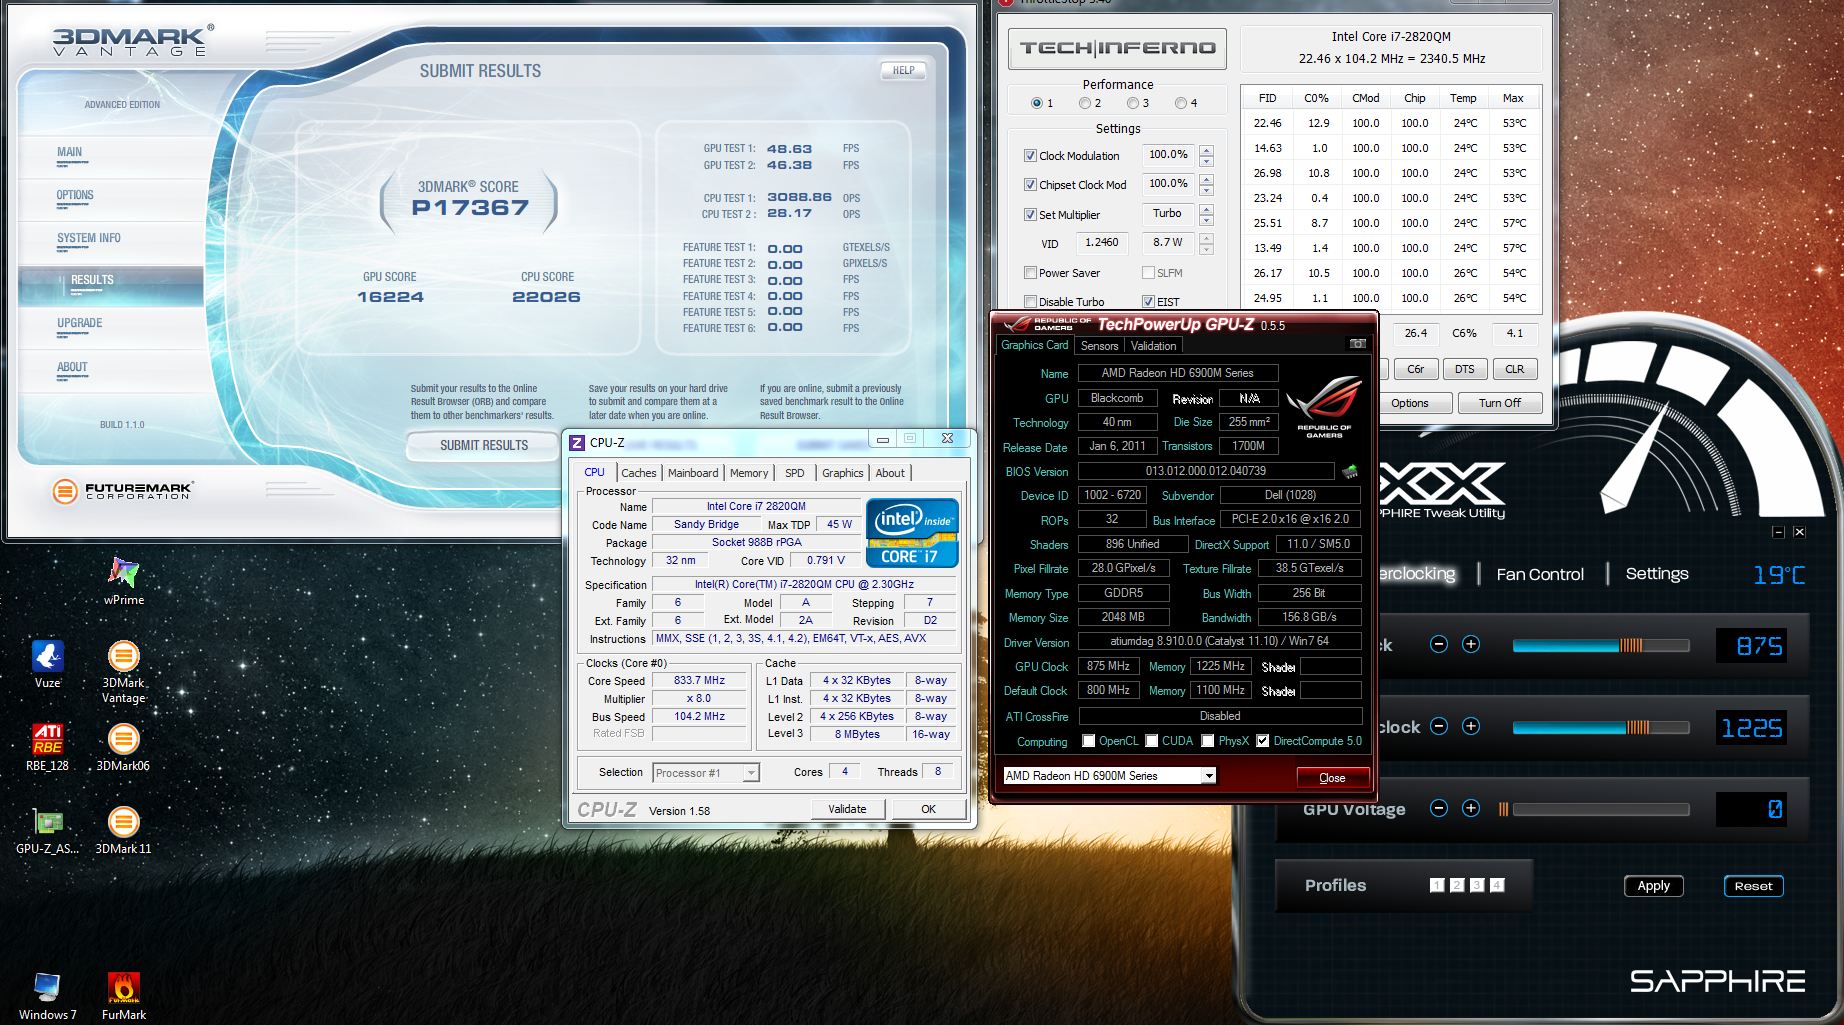Screen dimensions: 1844x1025
Task: Adjust Set Multiplier Turbo stepper
Action: coord(1207,215)
